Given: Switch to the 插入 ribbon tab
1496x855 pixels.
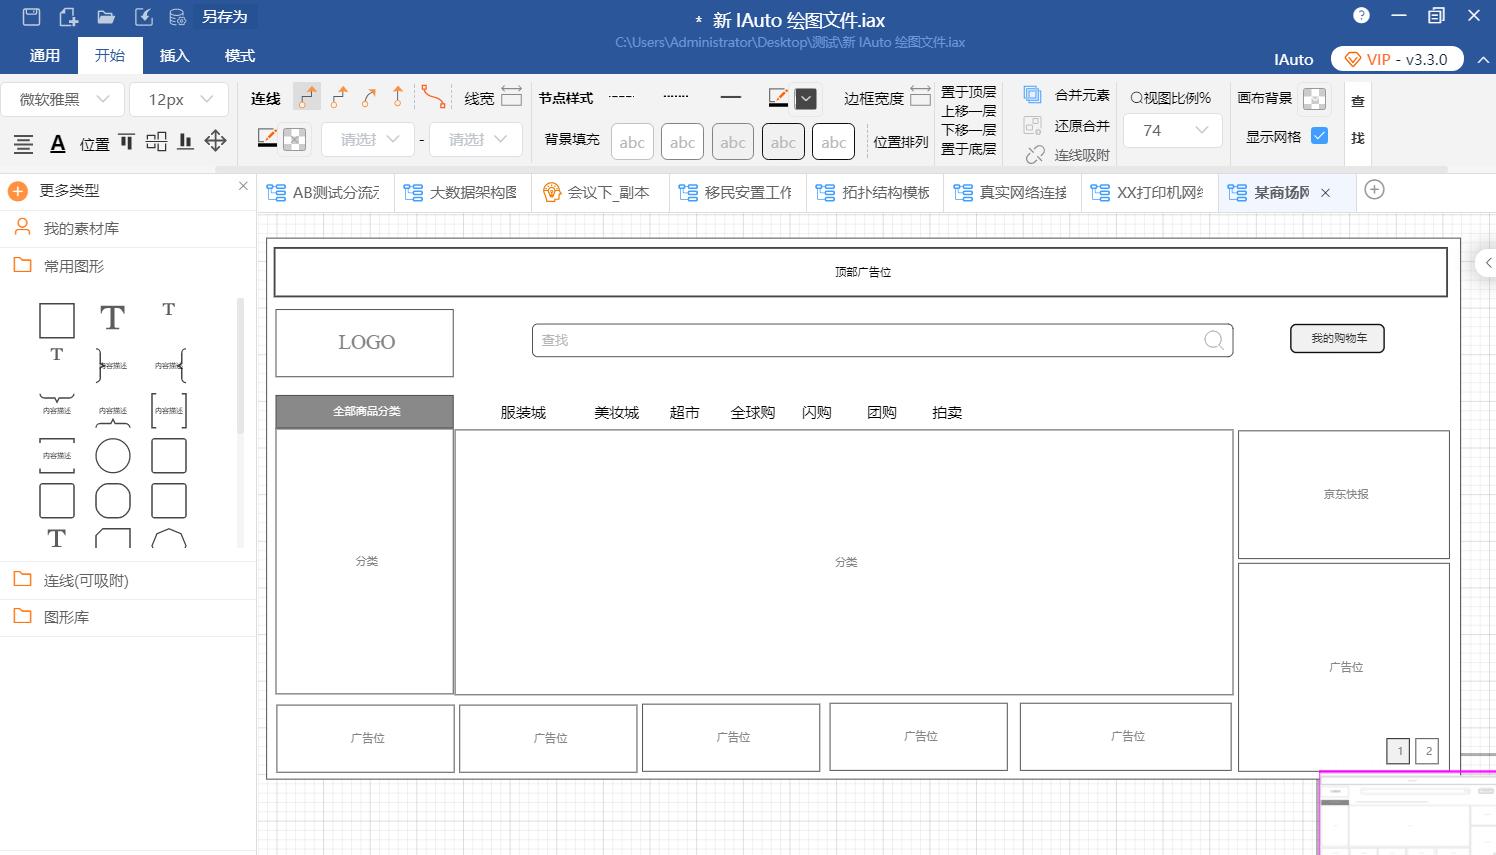Looking at the screenshot, I should coord(174,55).
